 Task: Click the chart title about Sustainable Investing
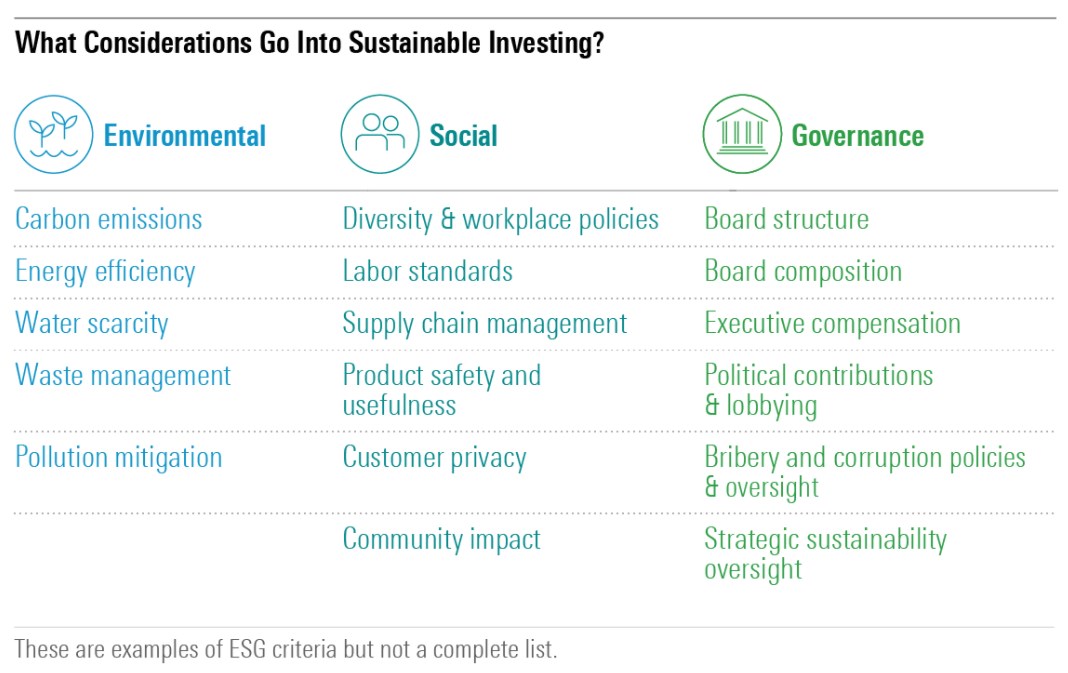pyautogui.click(x=309, y=44)
